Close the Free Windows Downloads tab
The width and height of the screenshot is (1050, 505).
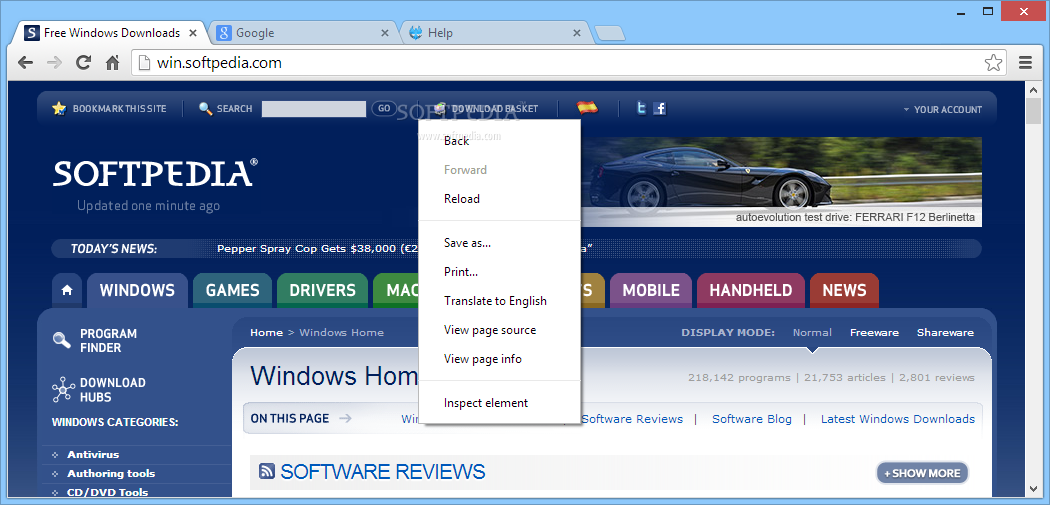click(x=194, y=33)
